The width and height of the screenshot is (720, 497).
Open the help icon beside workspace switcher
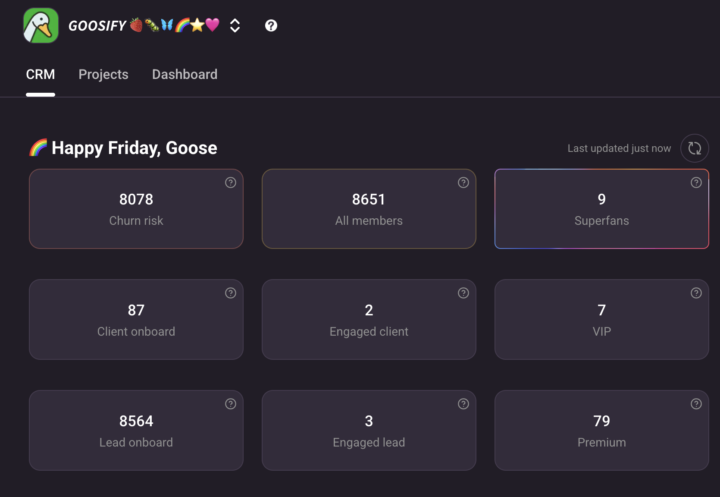point(271,26)
